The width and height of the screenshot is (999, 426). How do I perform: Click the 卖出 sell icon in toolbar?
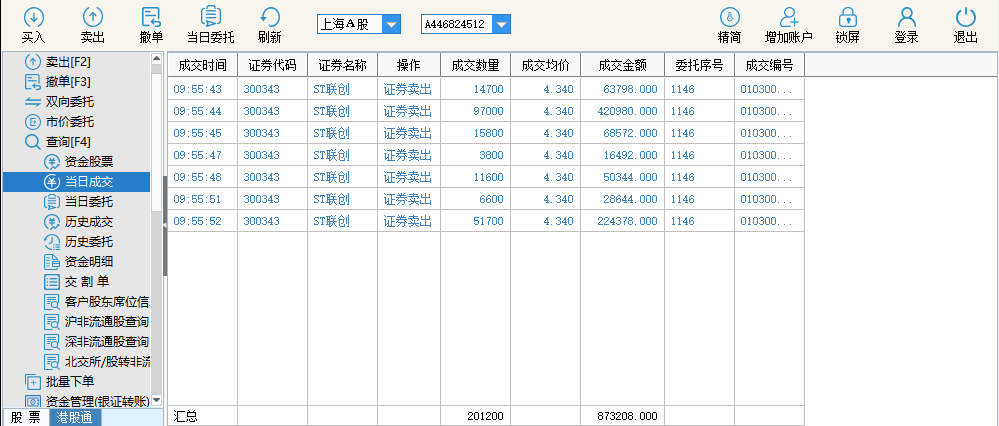(93, 25)
